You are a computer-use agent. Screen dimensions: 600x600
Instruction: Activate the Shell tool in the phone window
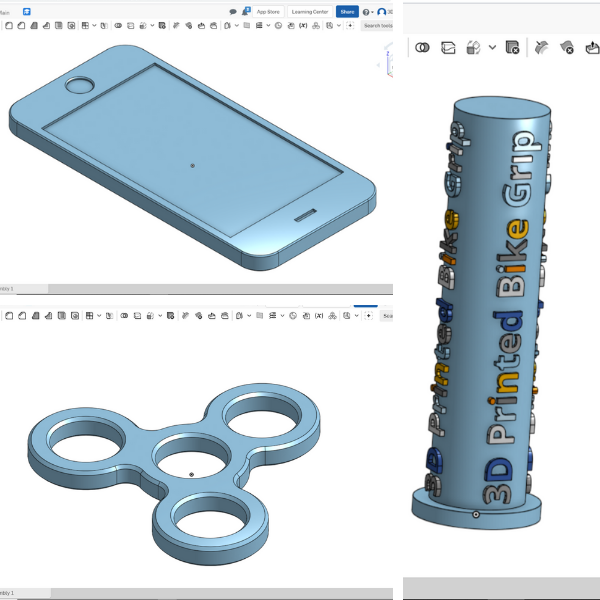[x=59, y=26]
